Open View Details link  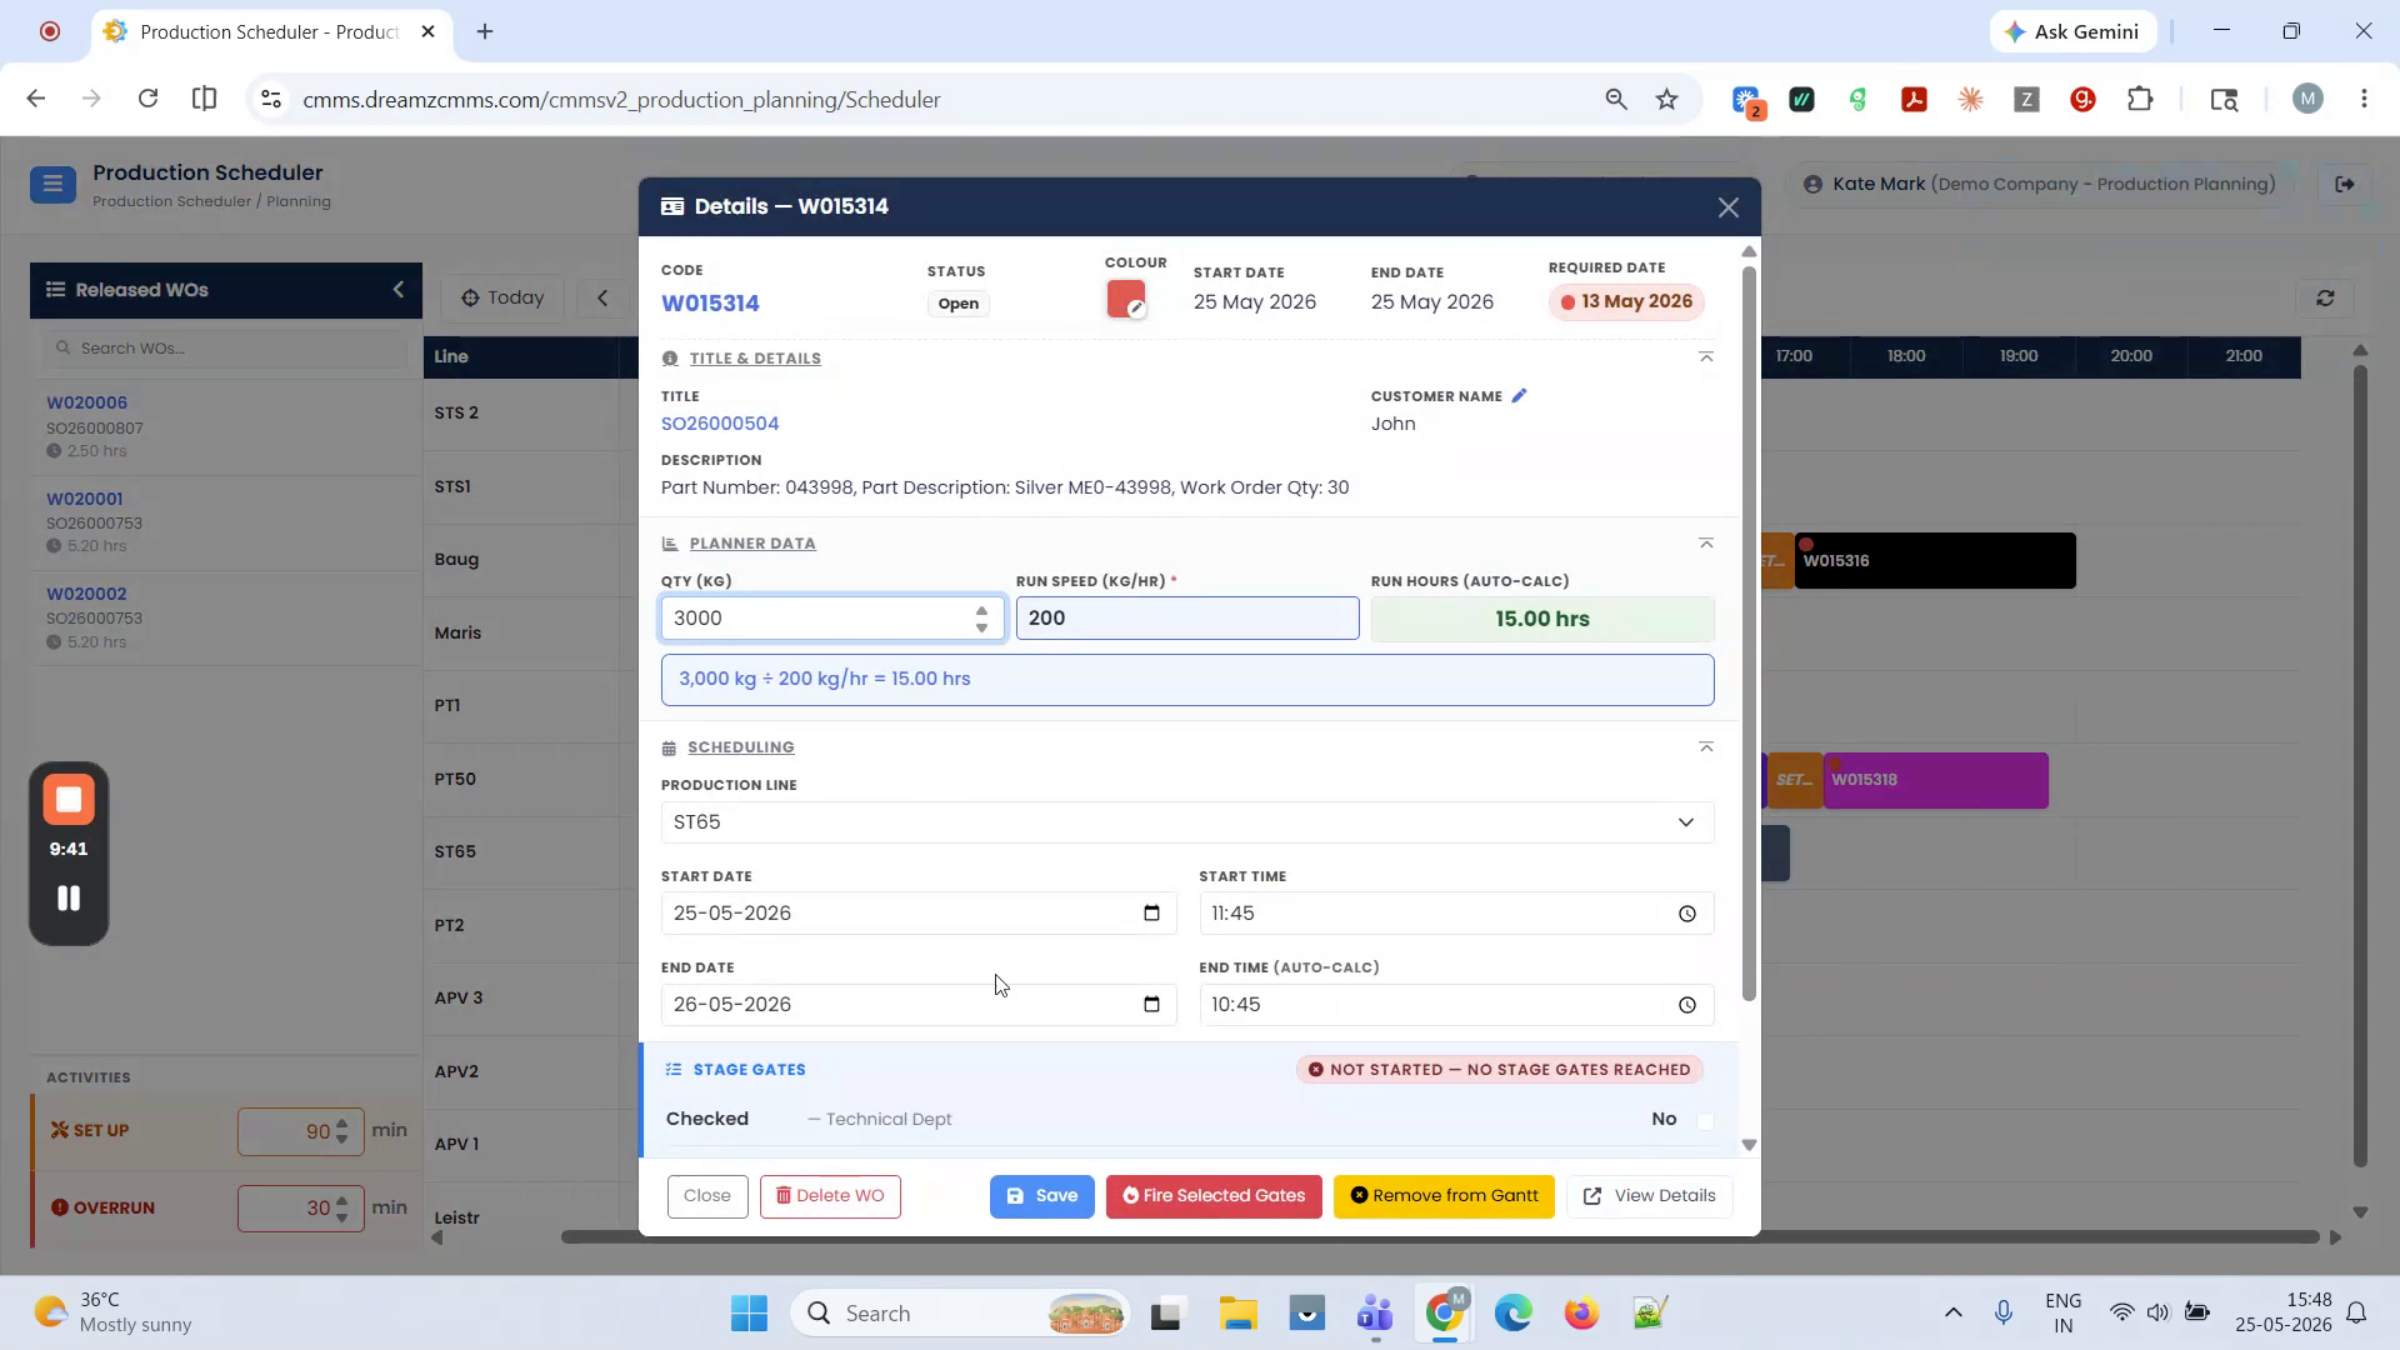tap(1650, 1196)
